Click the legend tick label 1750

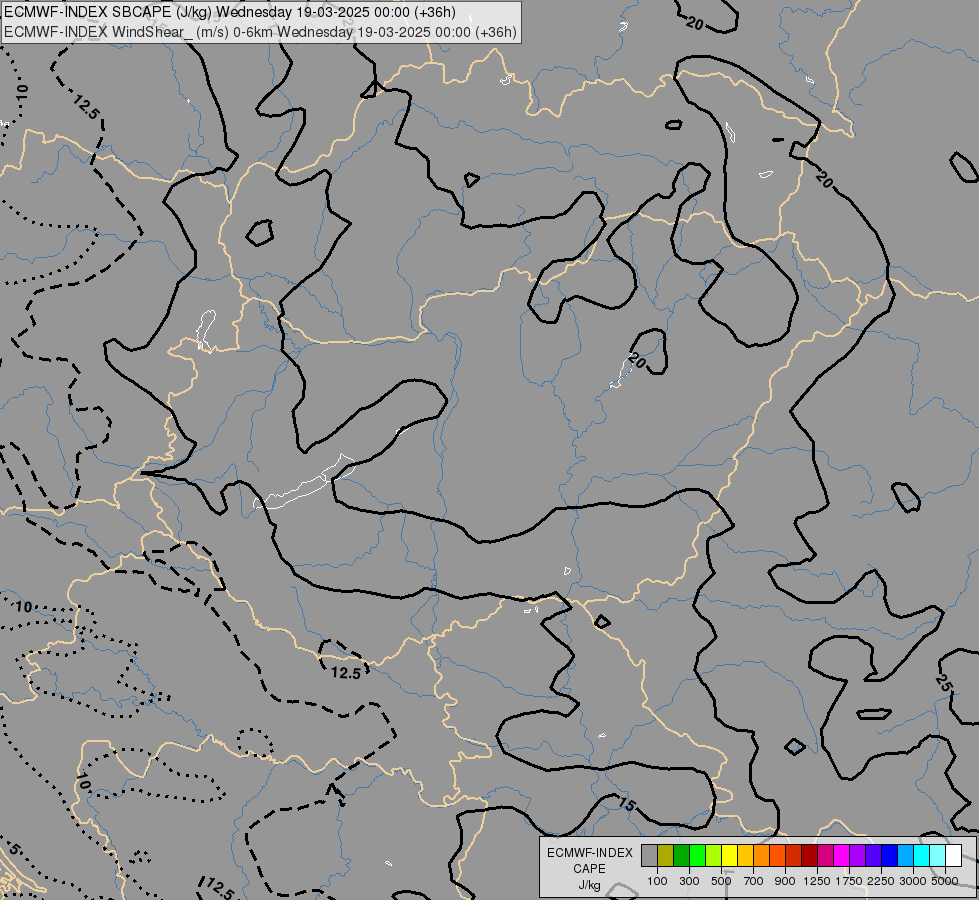pos(849,881)
